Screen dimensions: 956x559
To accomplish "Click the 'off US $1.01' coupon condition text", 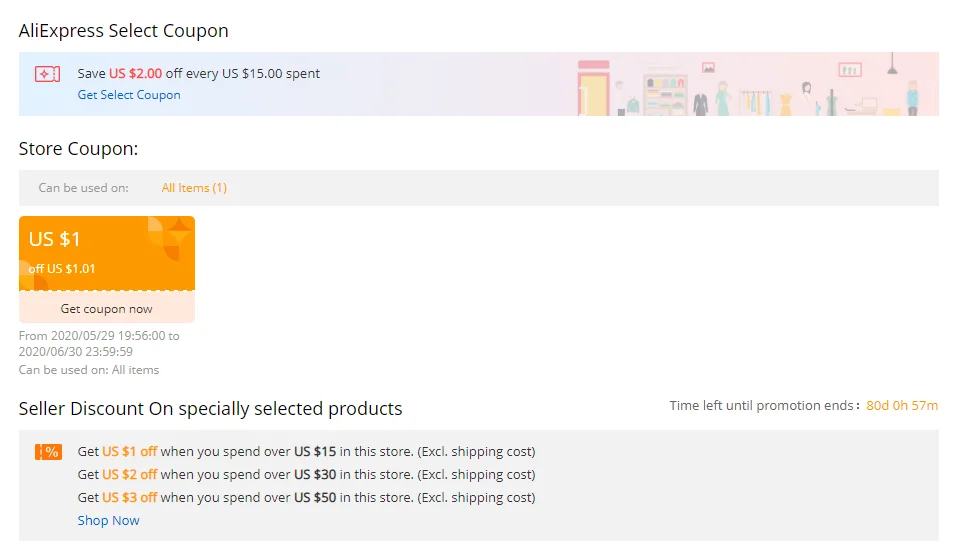I will (x=62, y=269).
